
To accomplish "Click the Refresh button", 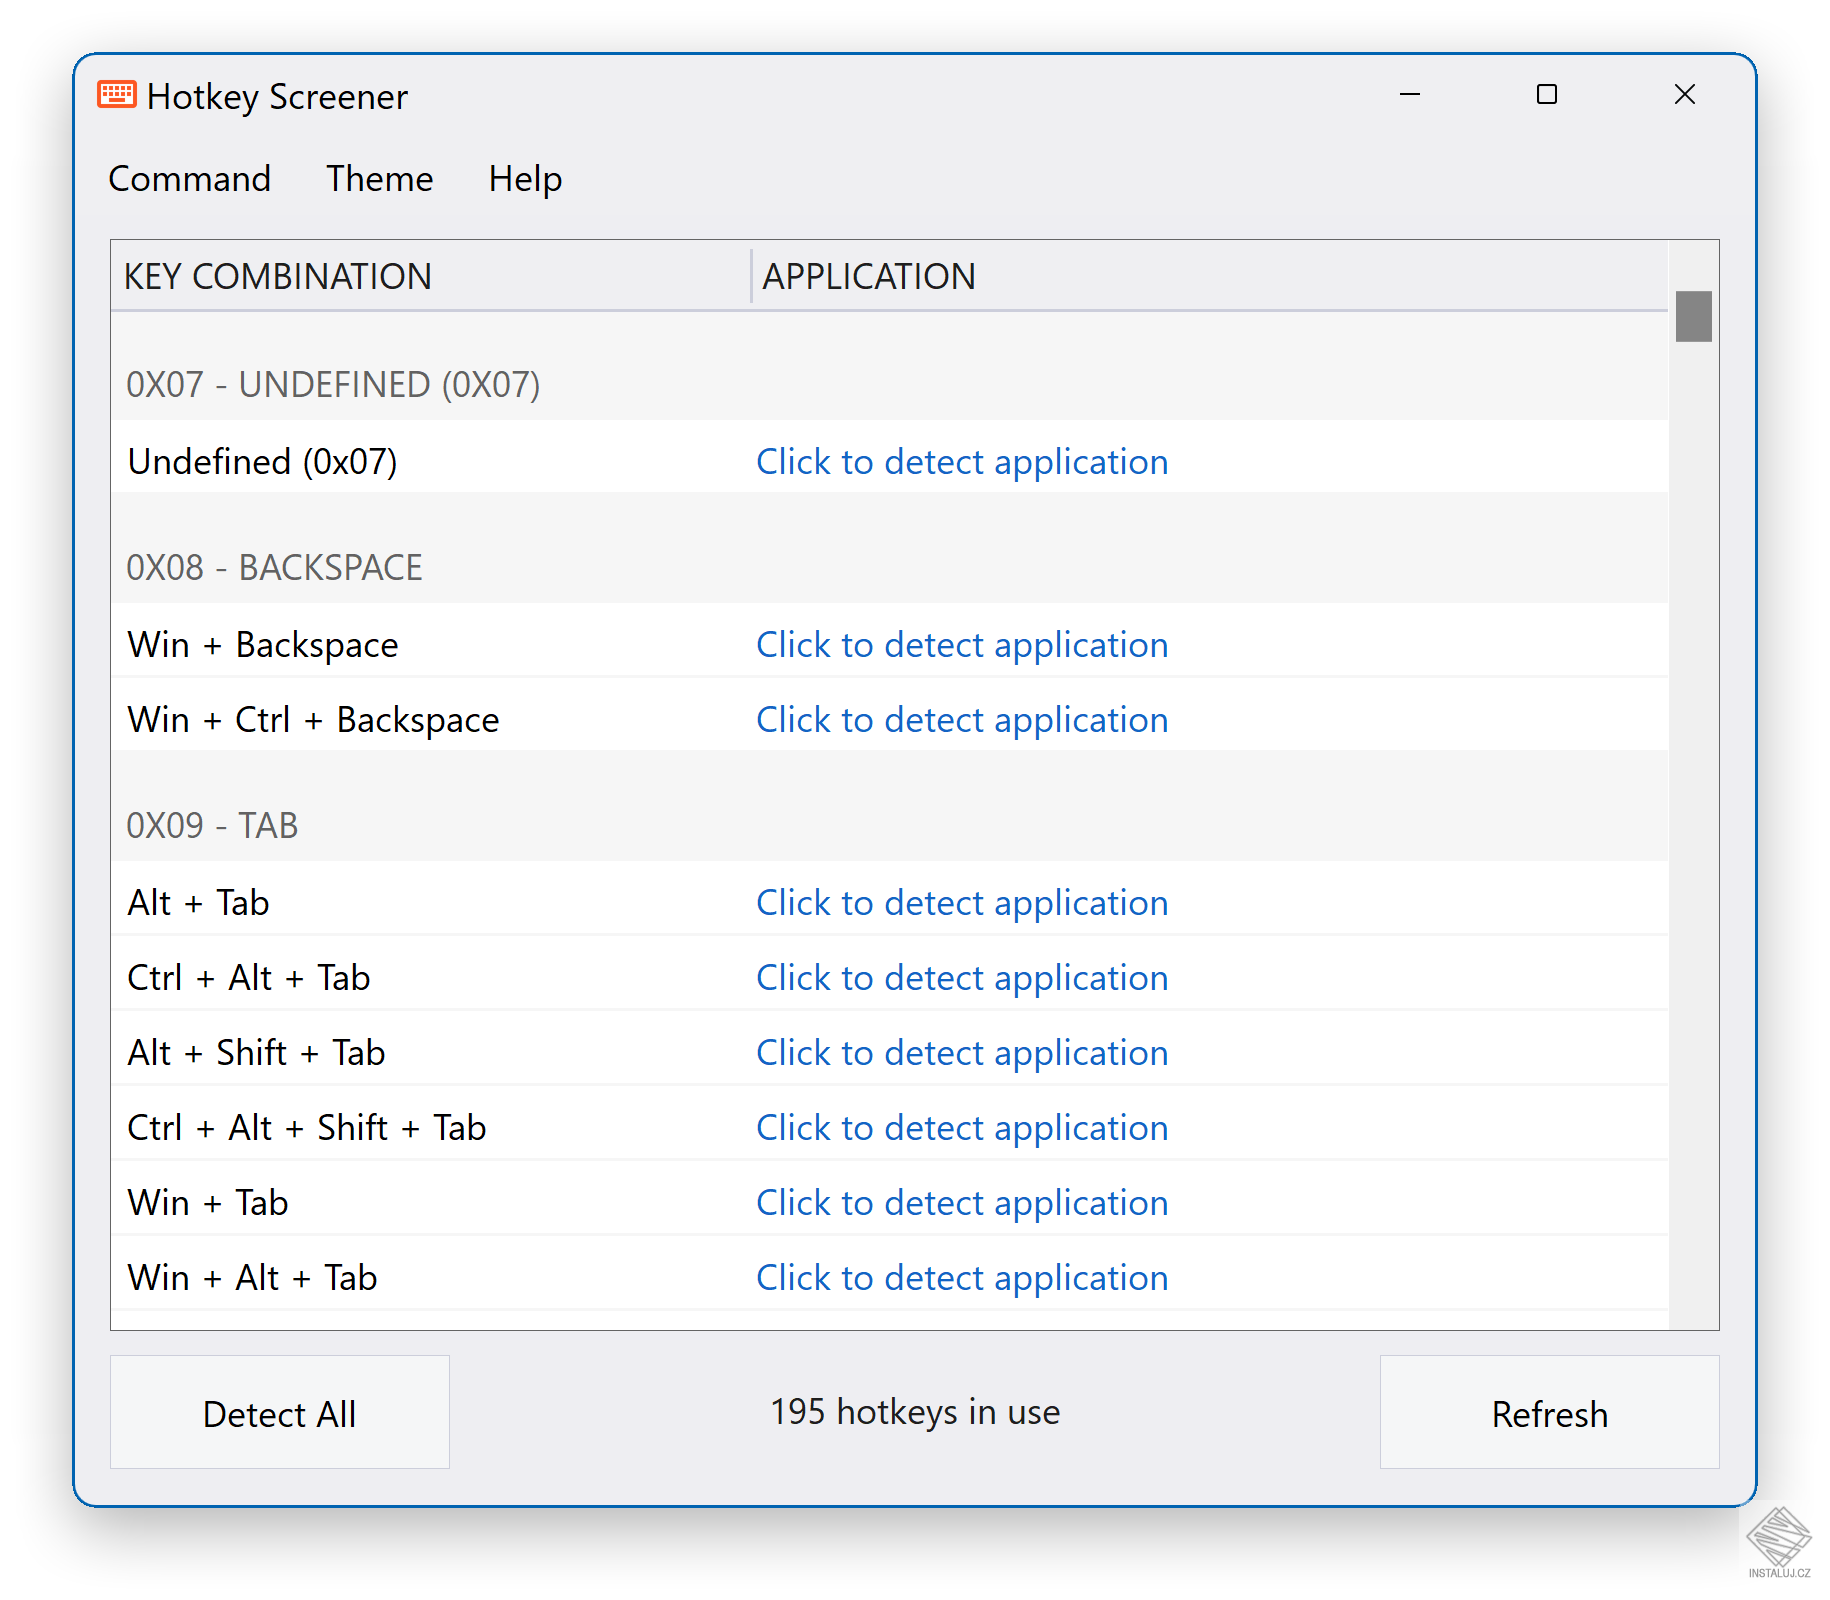I will point(1550,1412).
